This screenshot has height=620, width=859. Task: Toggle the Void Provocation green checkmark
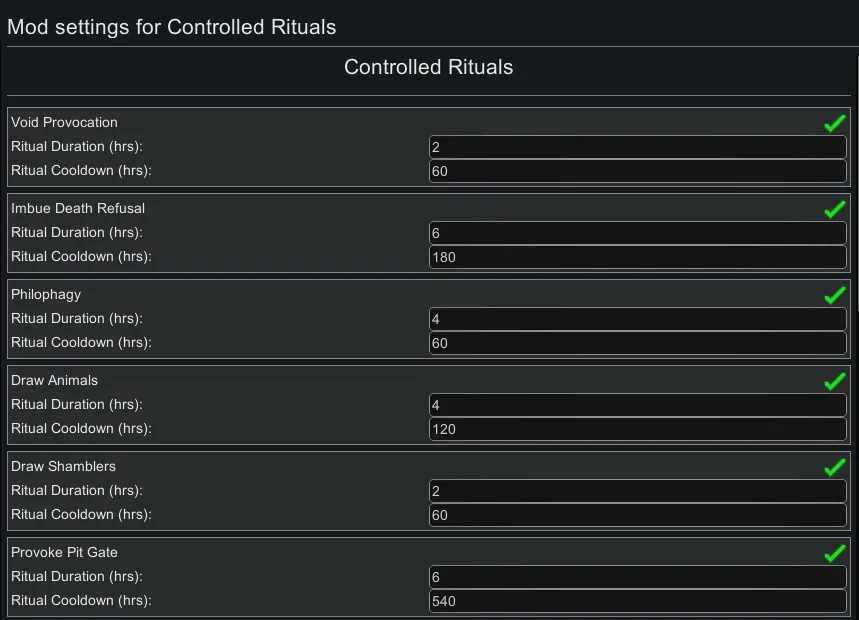[x=835, y=123]
